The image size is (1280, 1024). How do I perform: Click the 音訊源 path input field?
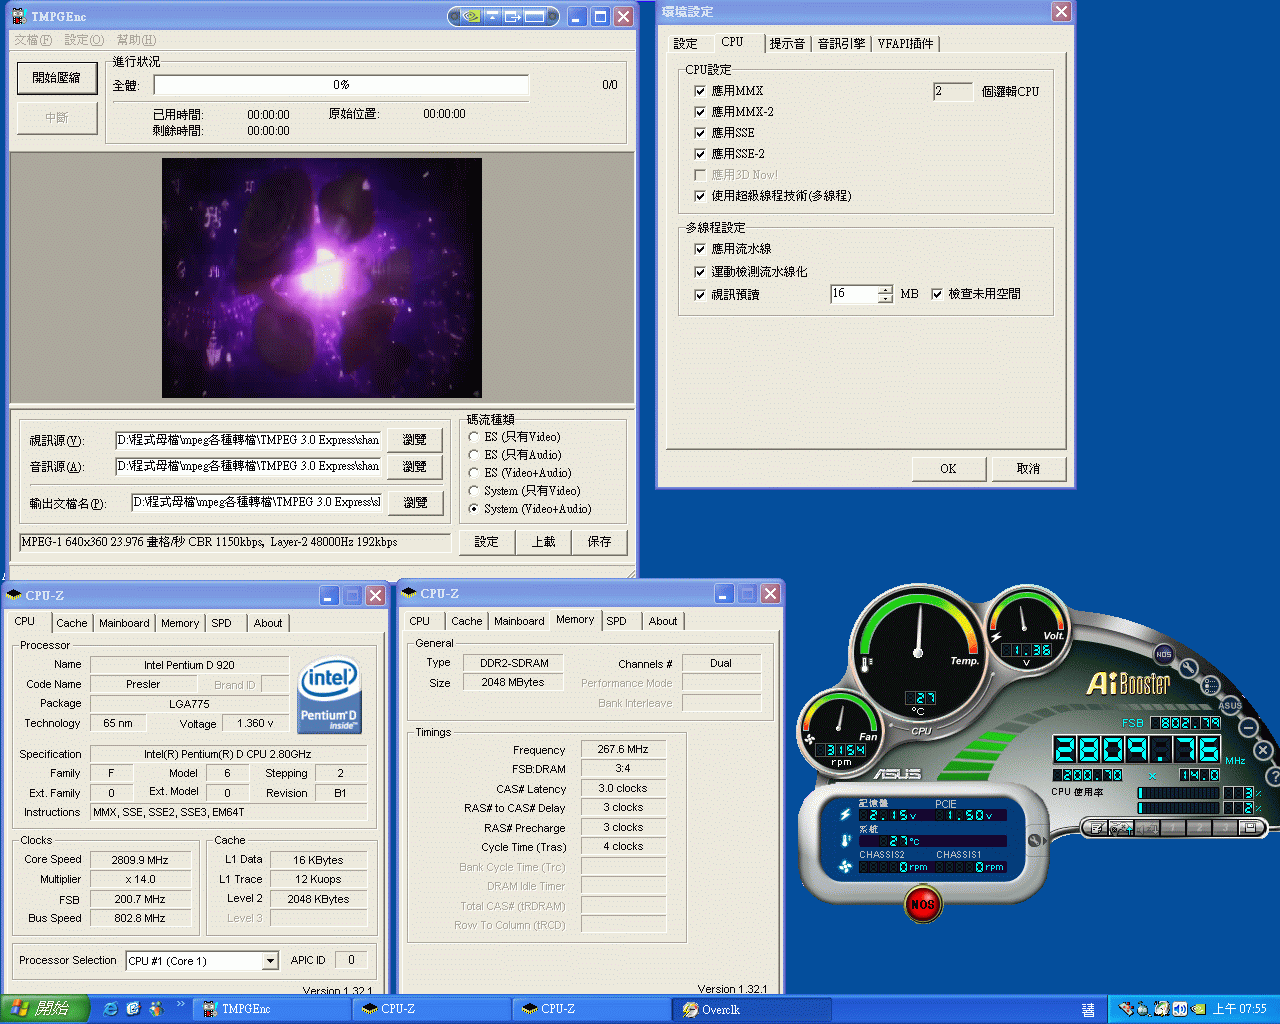click(x=249, y=466)
